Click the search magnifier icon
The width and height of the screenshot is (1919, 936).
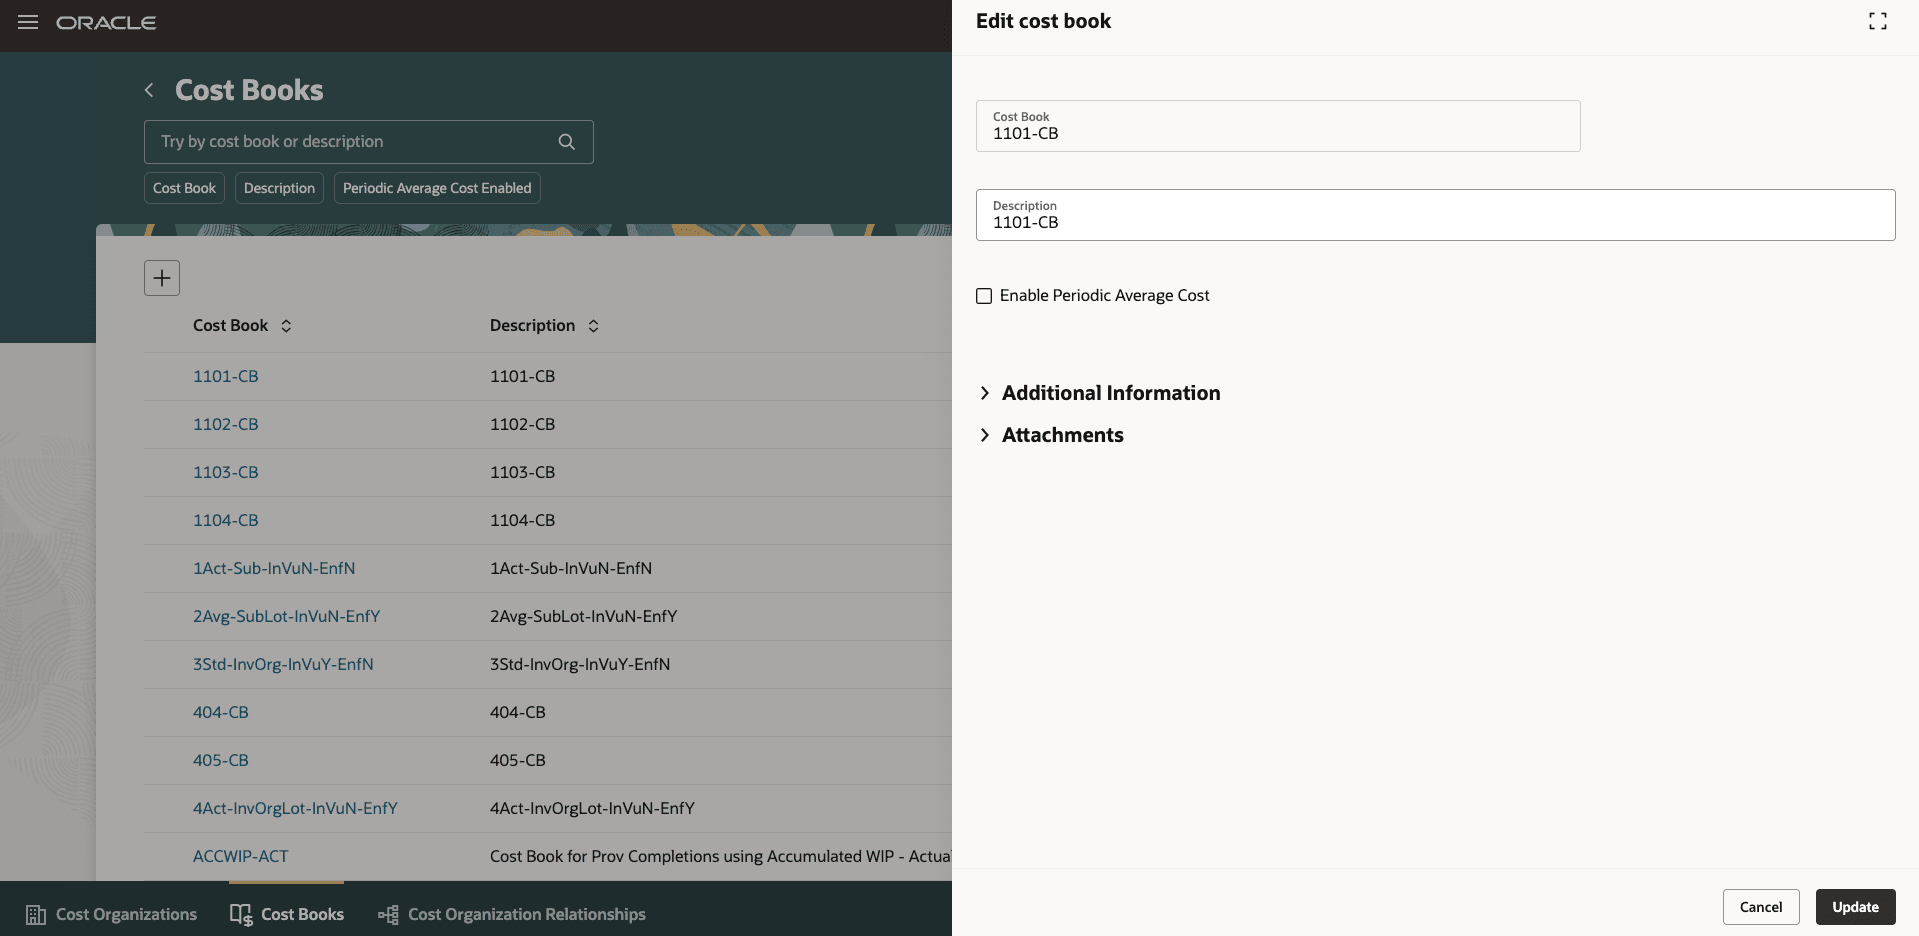(x=566, y=142)
